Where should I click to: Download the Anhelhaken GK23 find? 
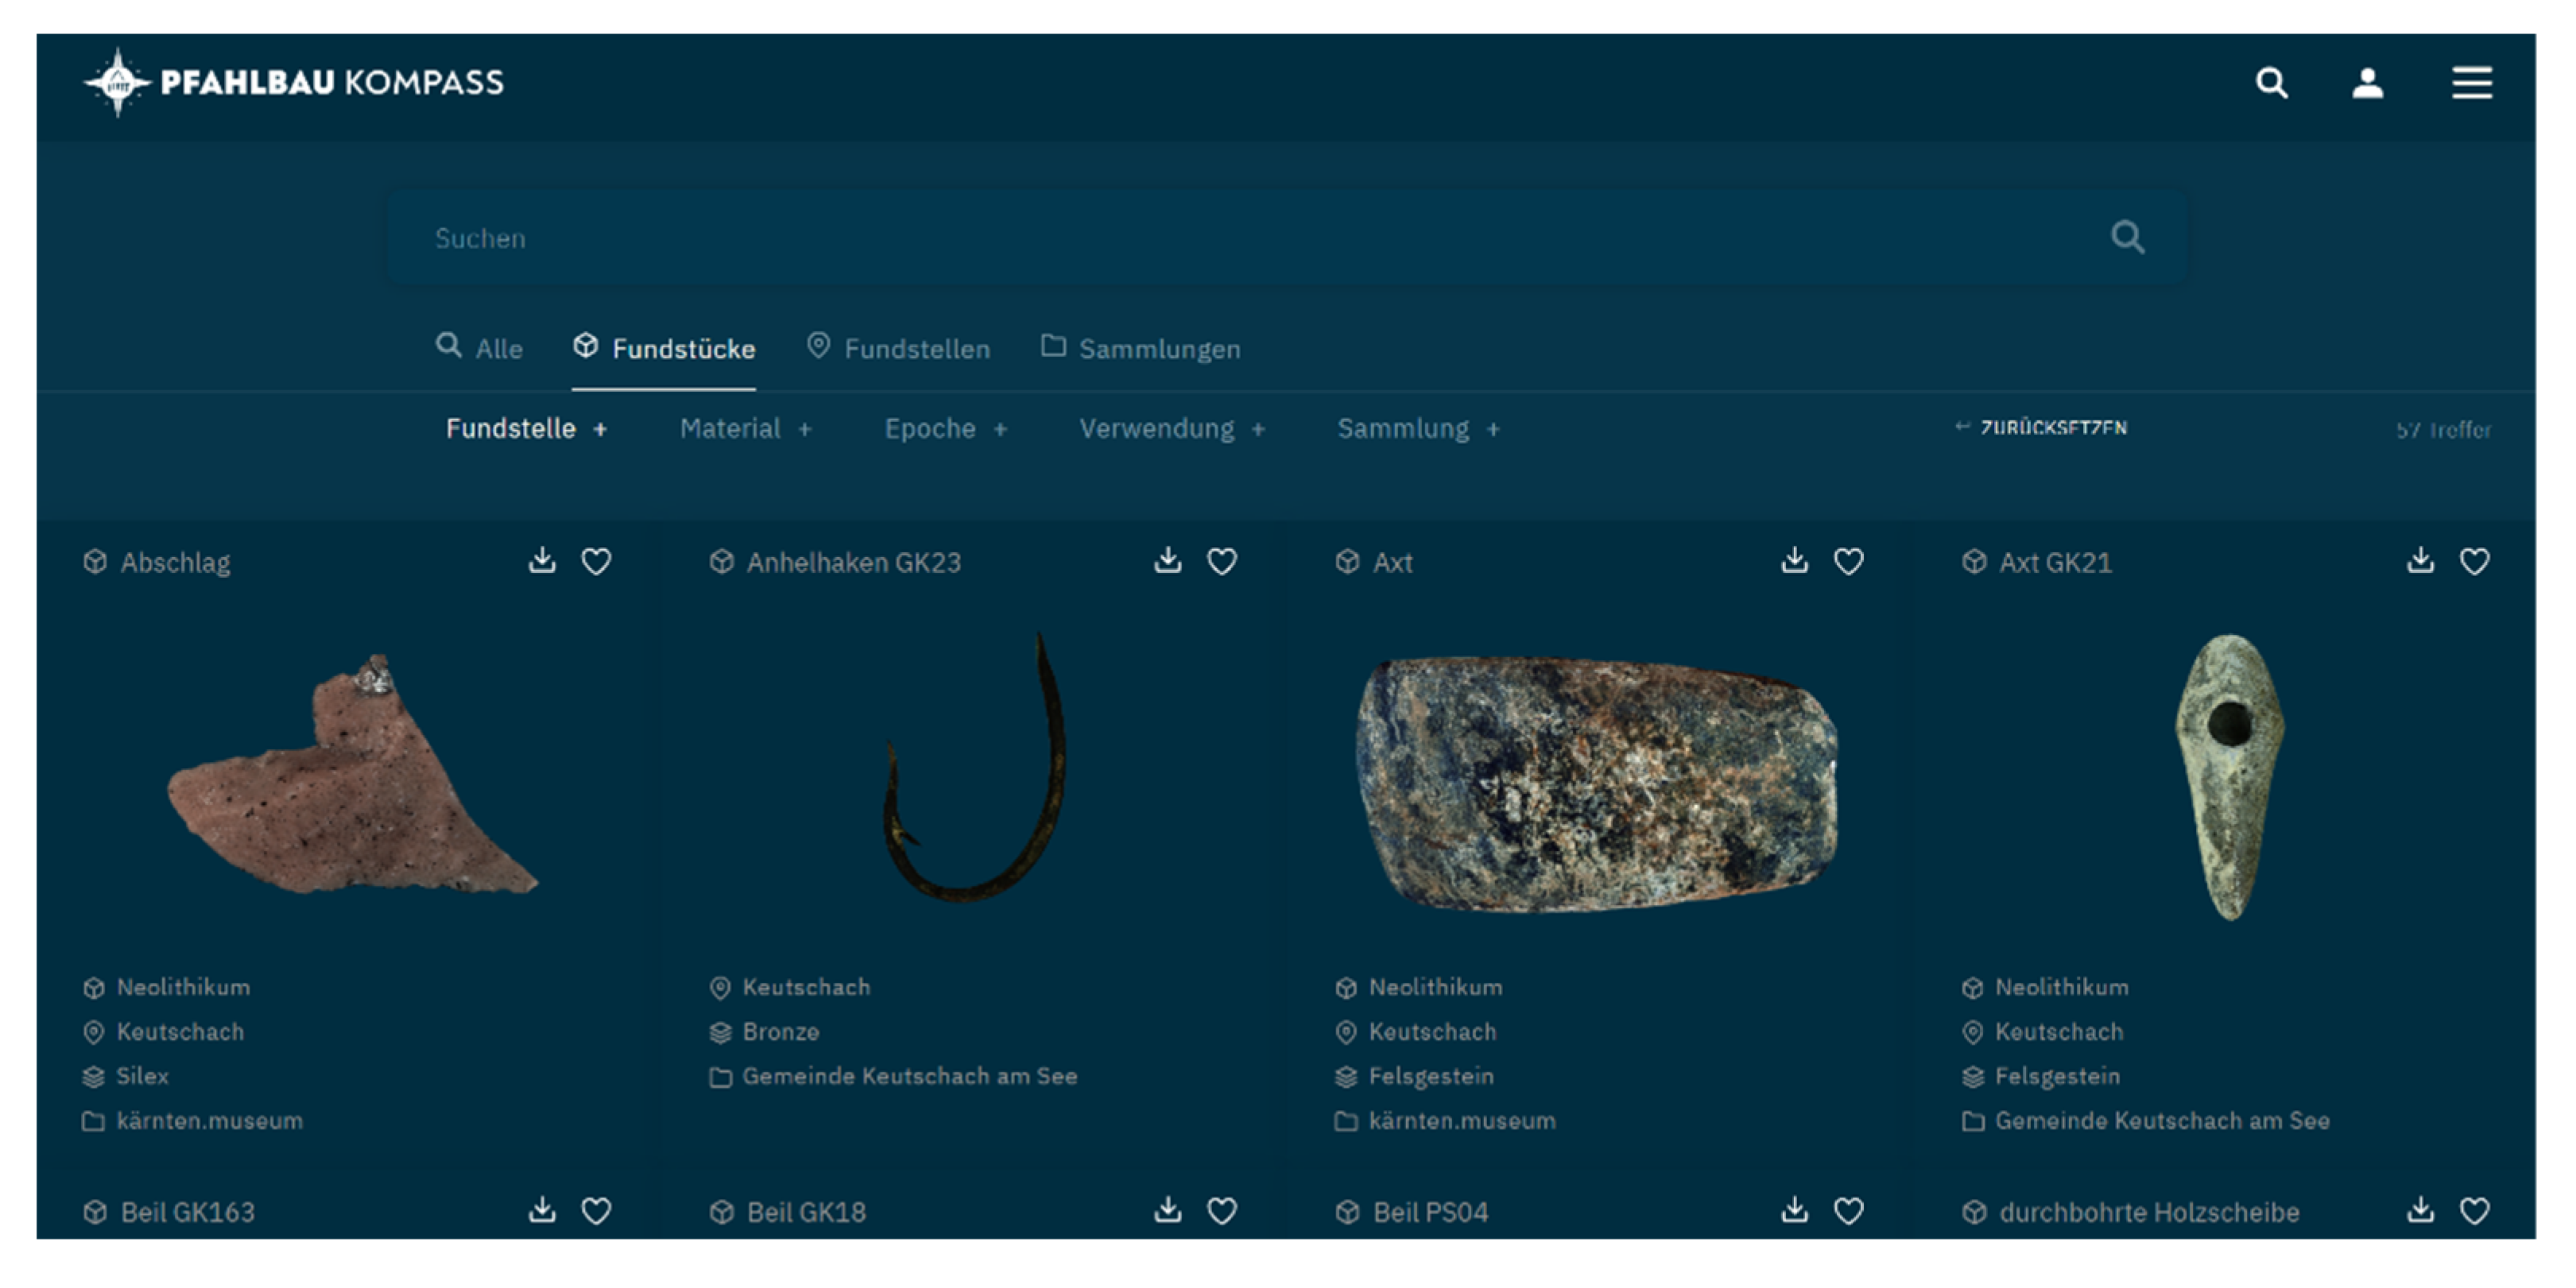[x=1167, y=560]
